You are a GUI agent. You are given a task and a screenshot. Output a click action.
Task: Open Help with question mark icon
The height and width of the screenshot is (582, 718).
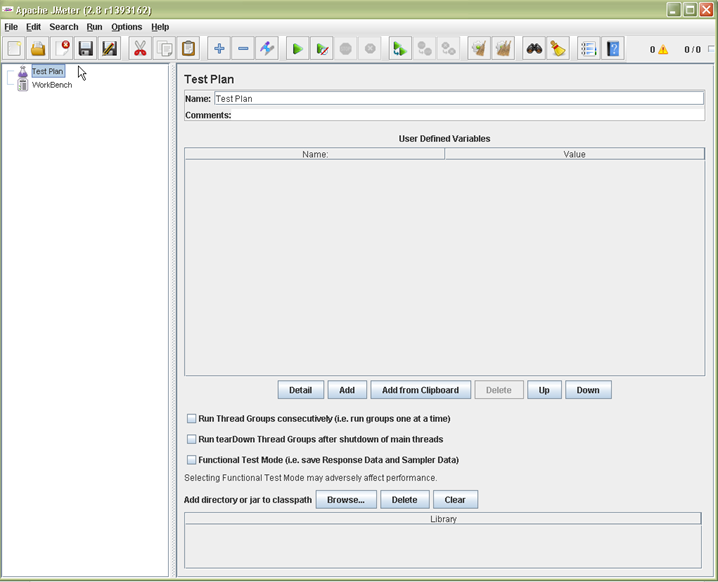(613, 49)
